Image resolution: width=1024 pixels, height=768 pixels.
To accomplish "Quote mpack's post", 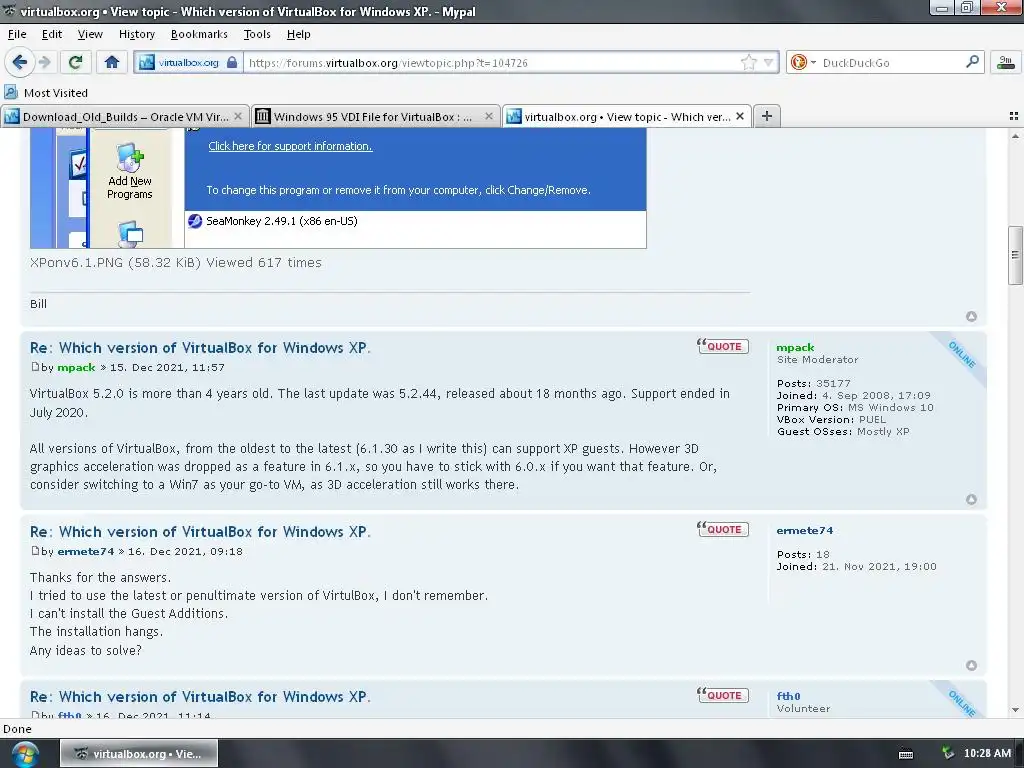I will point(722,346).
